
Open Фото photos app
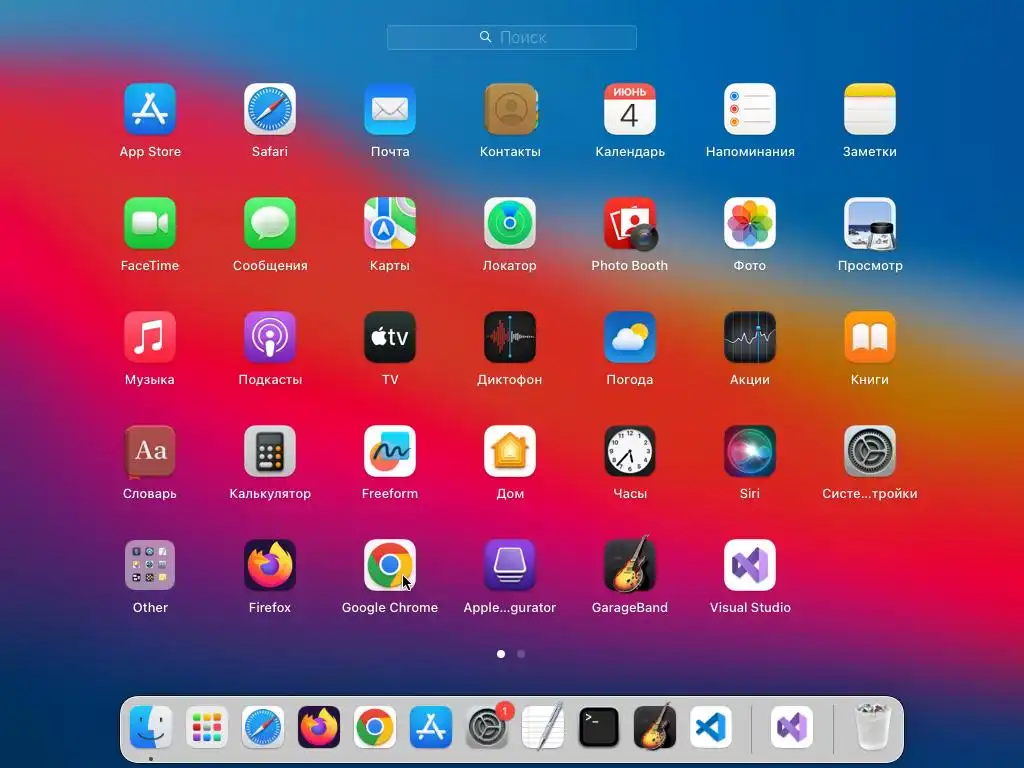[750, 223]
